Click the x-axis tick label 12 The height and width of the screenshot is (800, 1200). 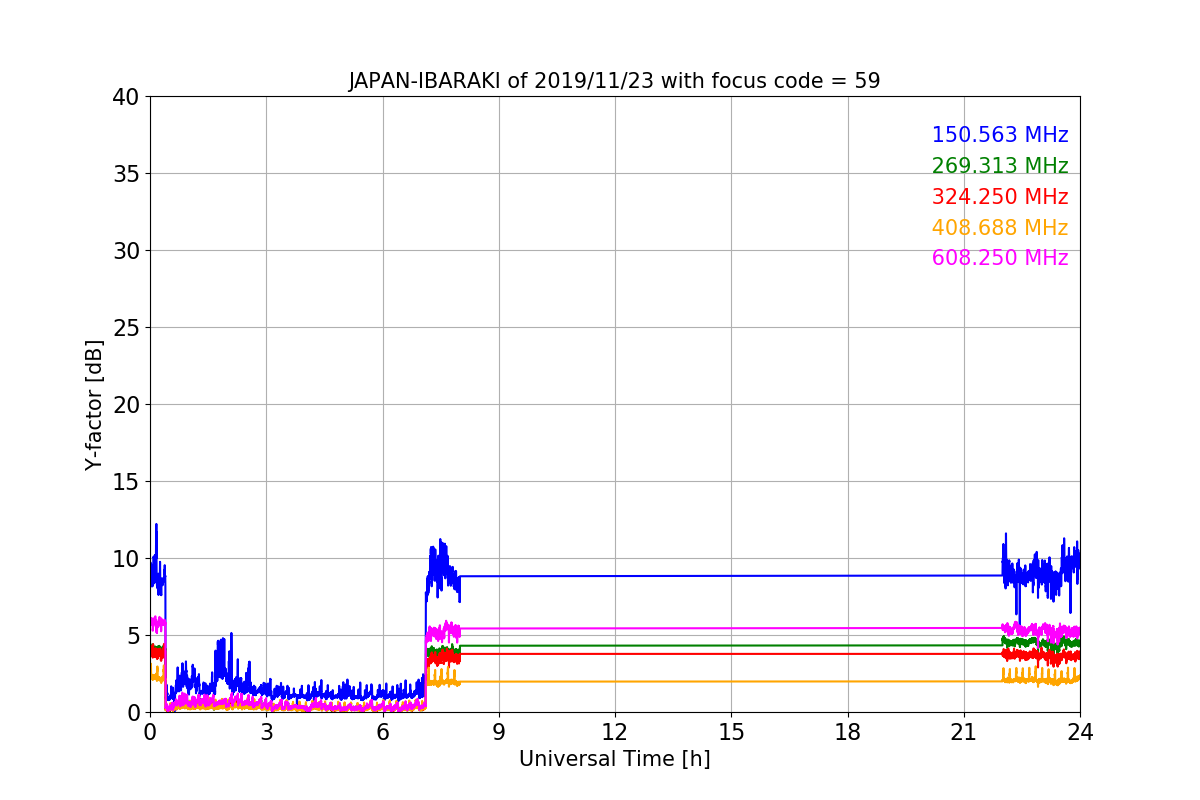pyautogui.click(x=615, y=732)
